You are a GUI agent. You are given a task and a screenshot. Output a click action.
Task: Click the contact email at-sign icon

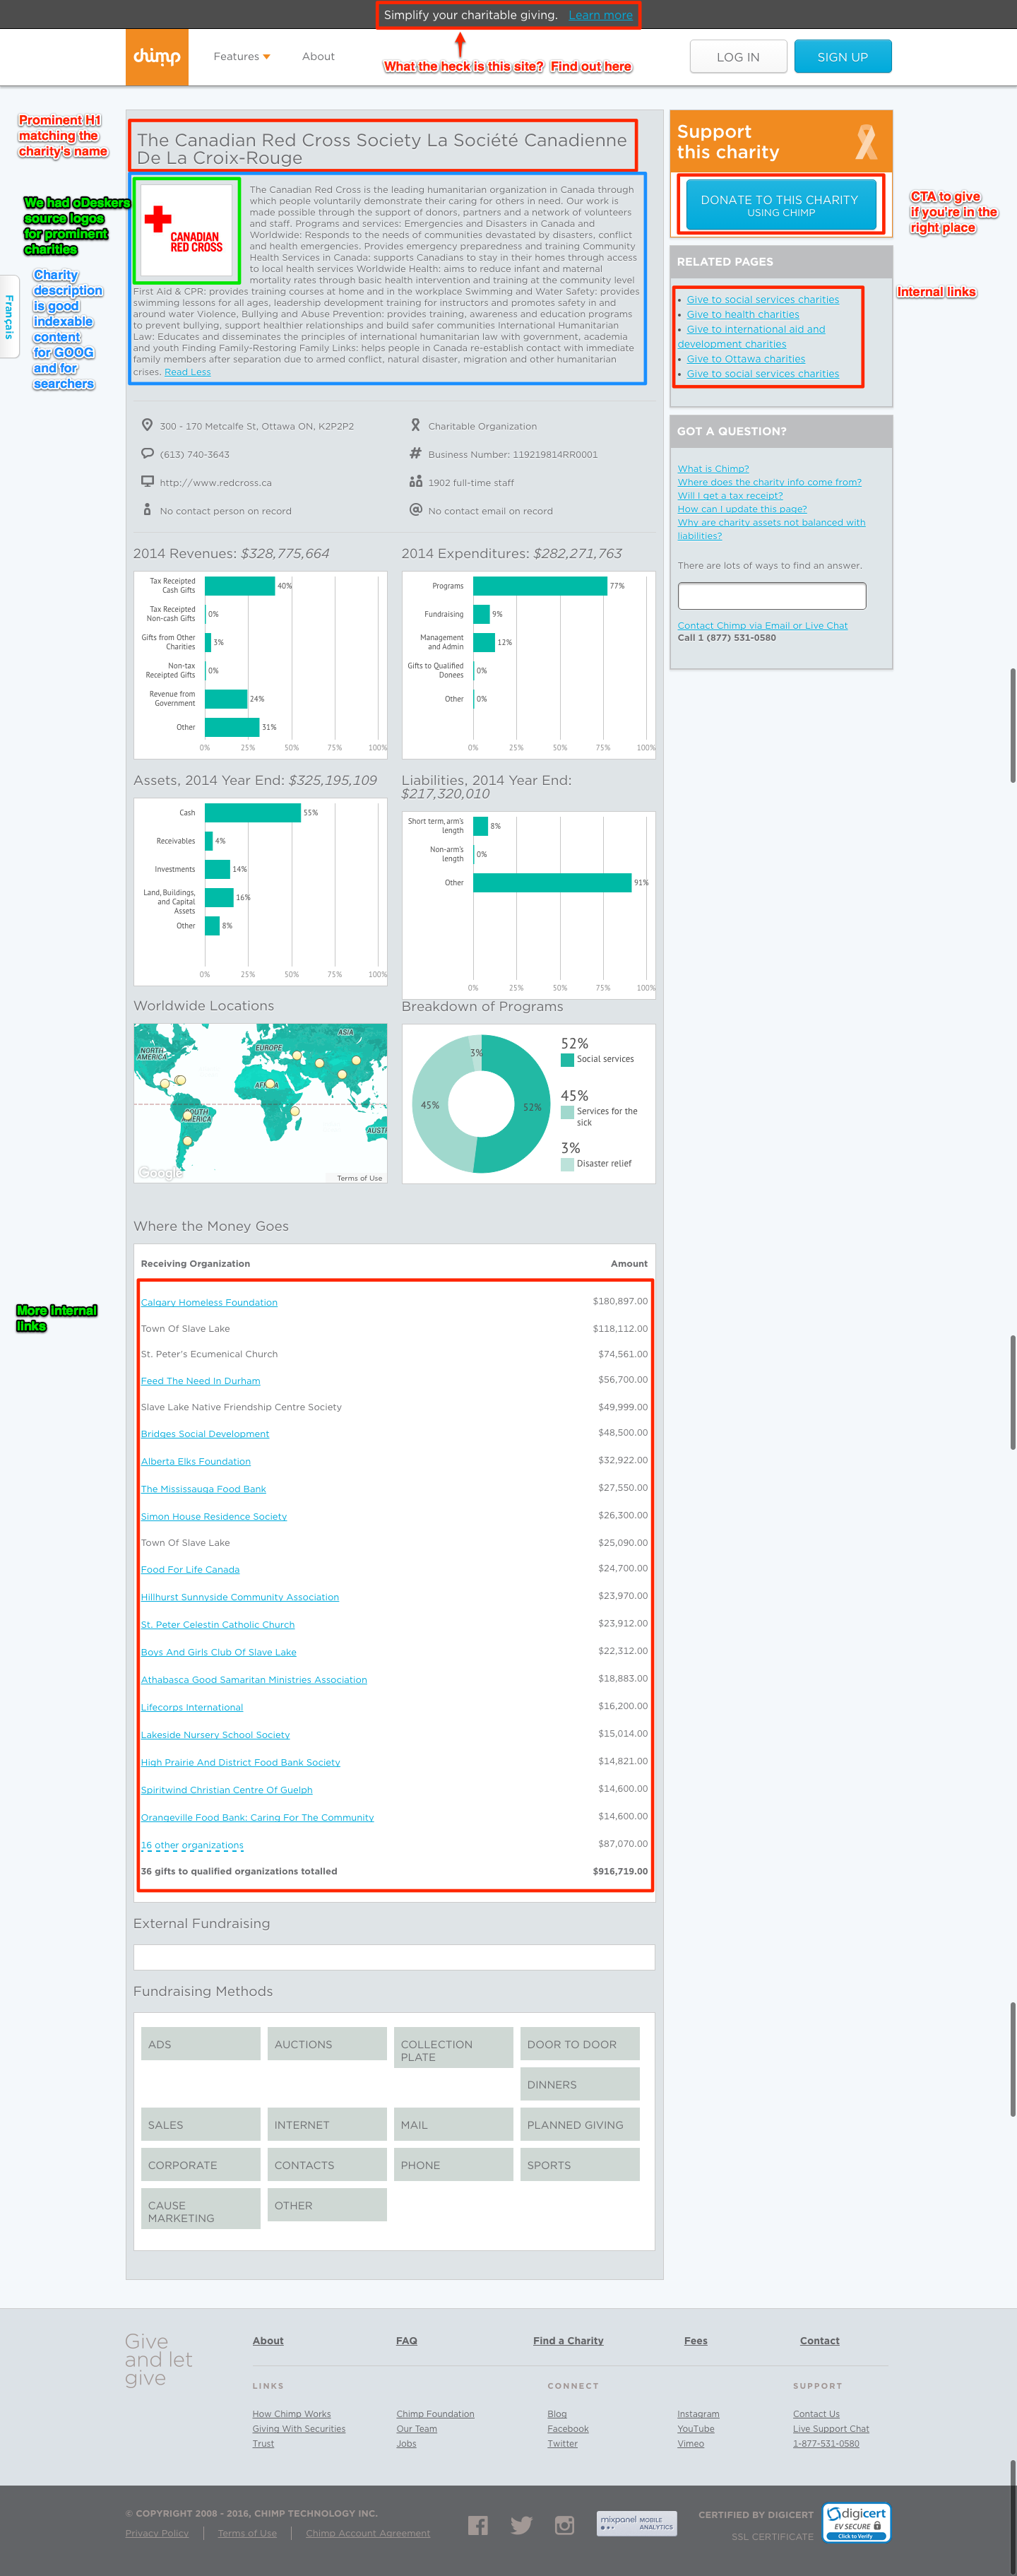click(415, 510)
